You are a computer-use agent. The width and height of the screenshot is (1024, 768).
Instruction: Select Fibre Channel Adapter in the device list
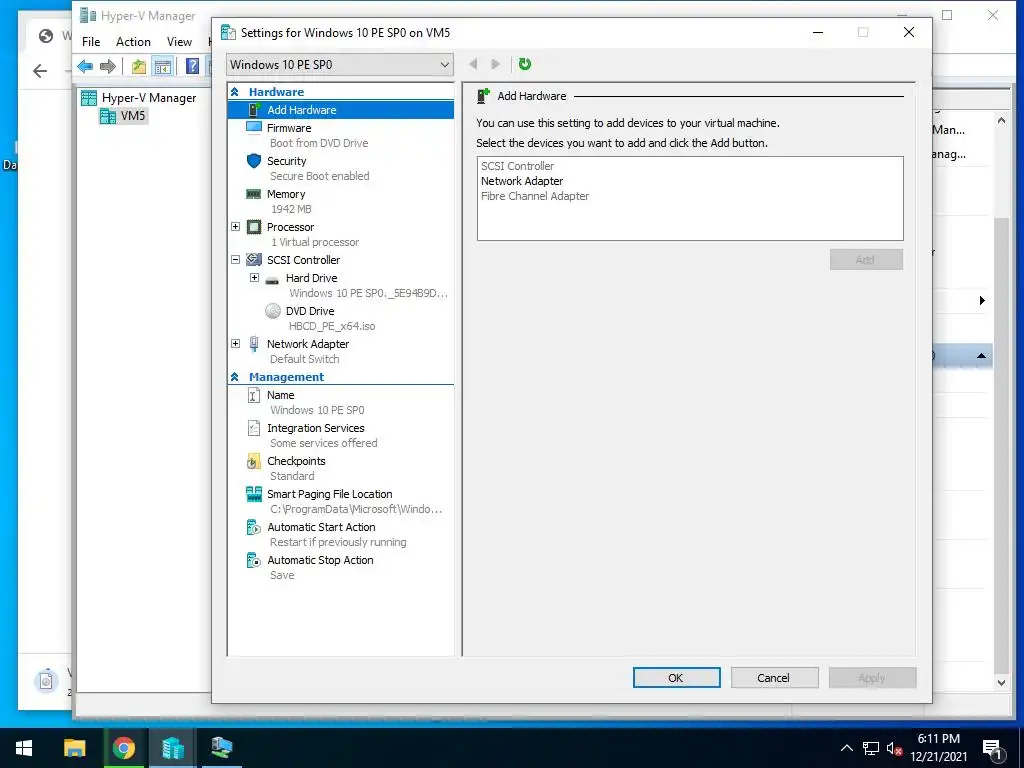point(535,196)
